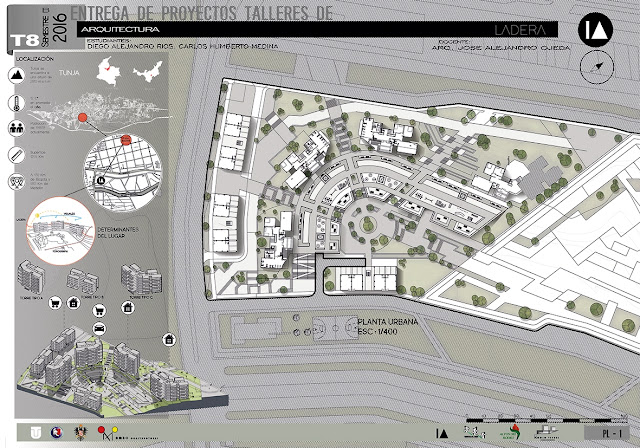
Task: Click the student name Diego Alejandro Rios
Action: click(x=129, y=47)
